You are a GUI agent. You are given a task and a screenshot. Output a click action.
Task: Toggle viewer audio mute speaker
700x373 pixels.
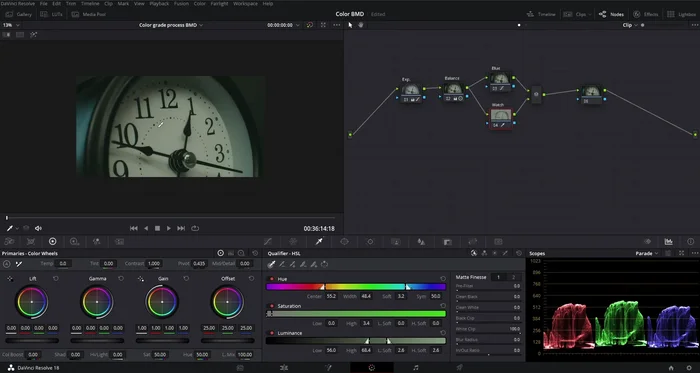[x=38, y=228]
